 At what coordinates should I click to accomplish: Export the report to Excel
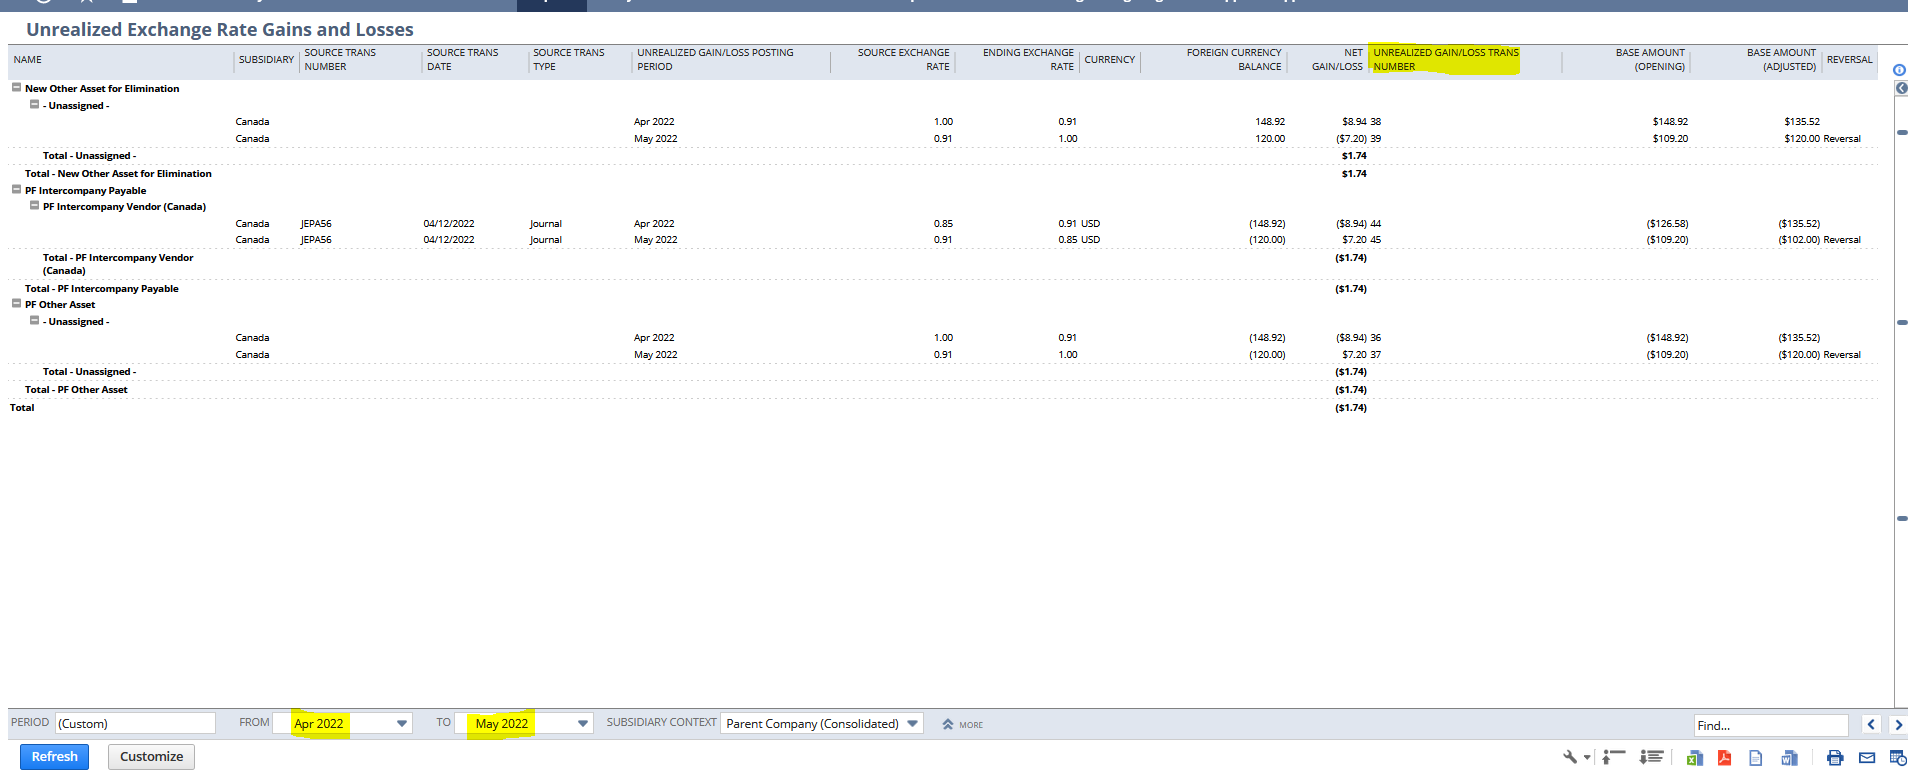(1694, 758)
